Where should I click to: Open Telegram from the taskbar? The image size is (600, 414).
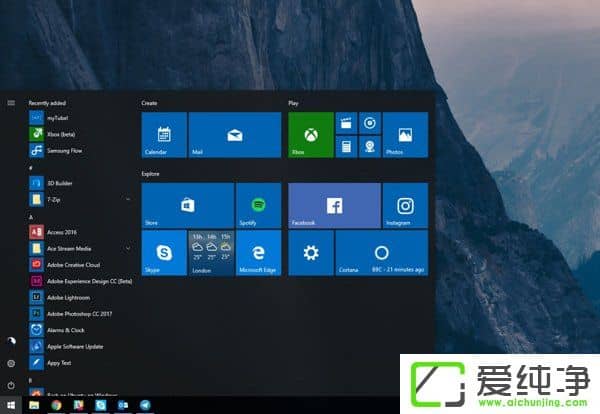coord(145,405)
